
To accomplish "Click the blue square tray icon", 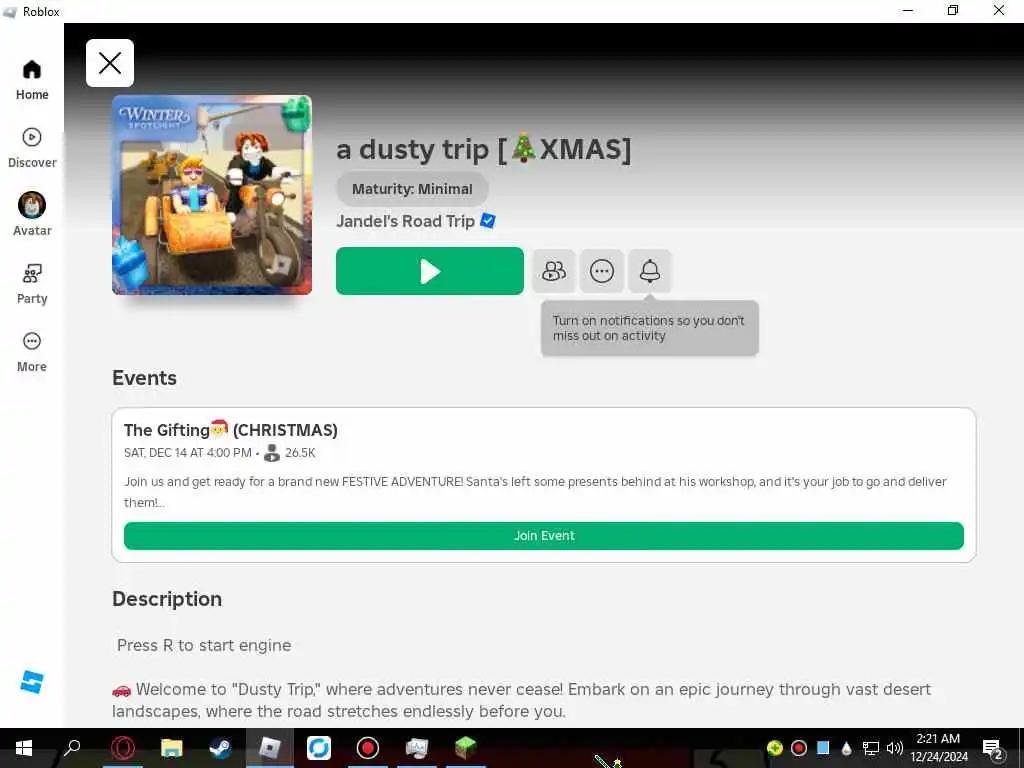I will (823, 747).
